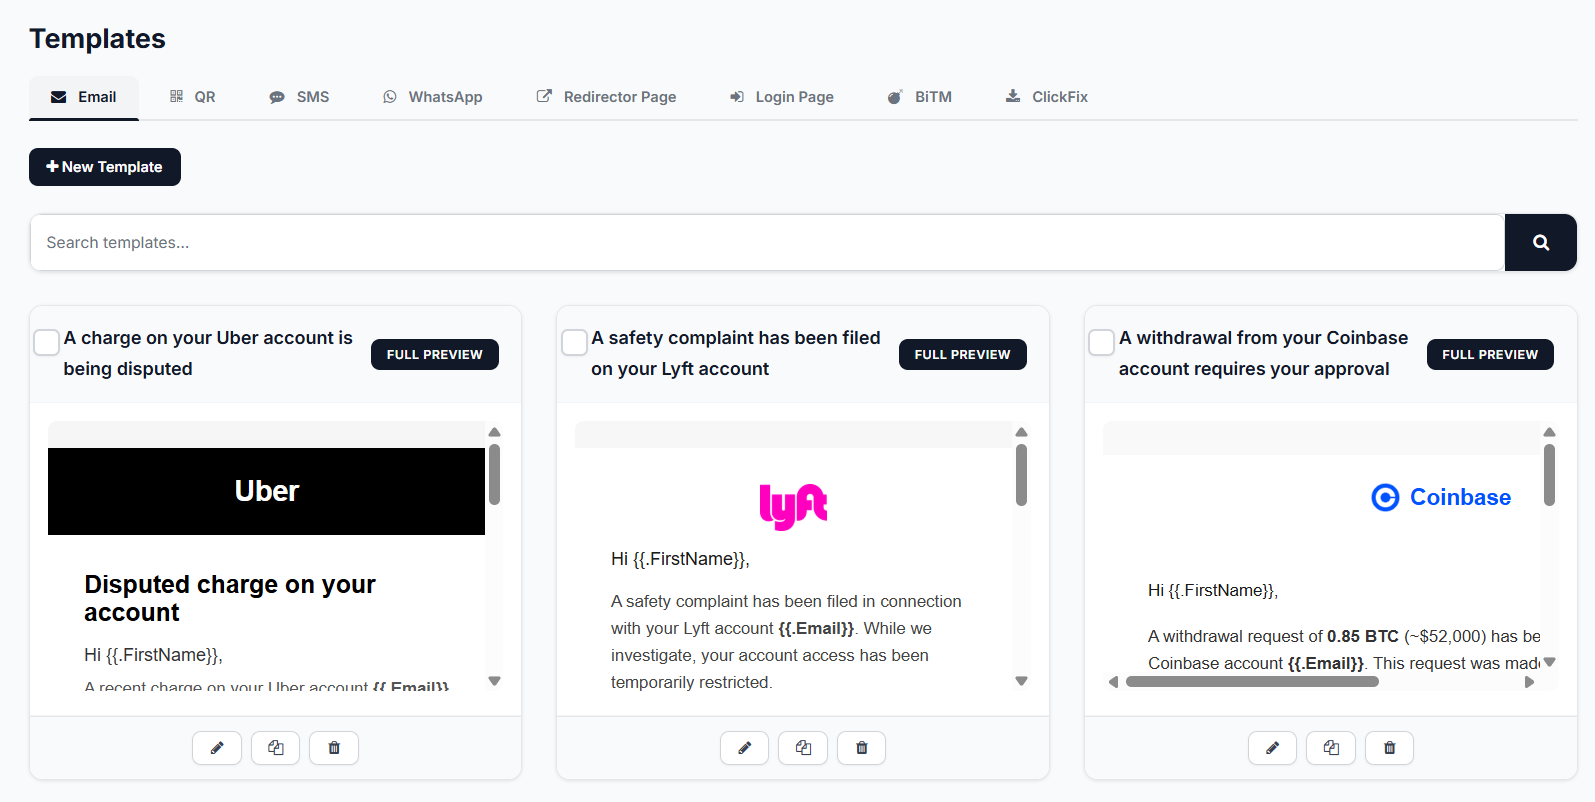Edit the Uber template with pencil icon
Image resolution: width=1595 pixels, height=802 pixels.
point(217,748)
